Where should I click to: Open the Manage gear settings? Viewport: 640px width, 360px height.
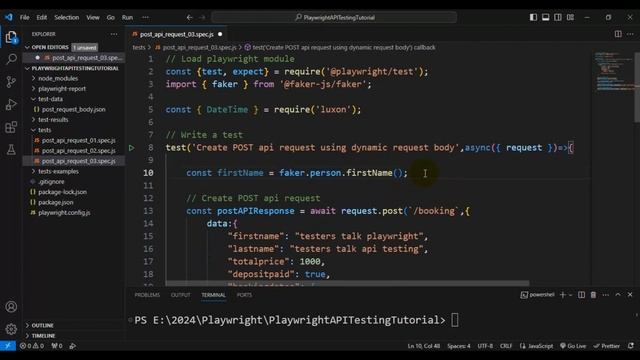pyautogui.click(x=11, y=329)
